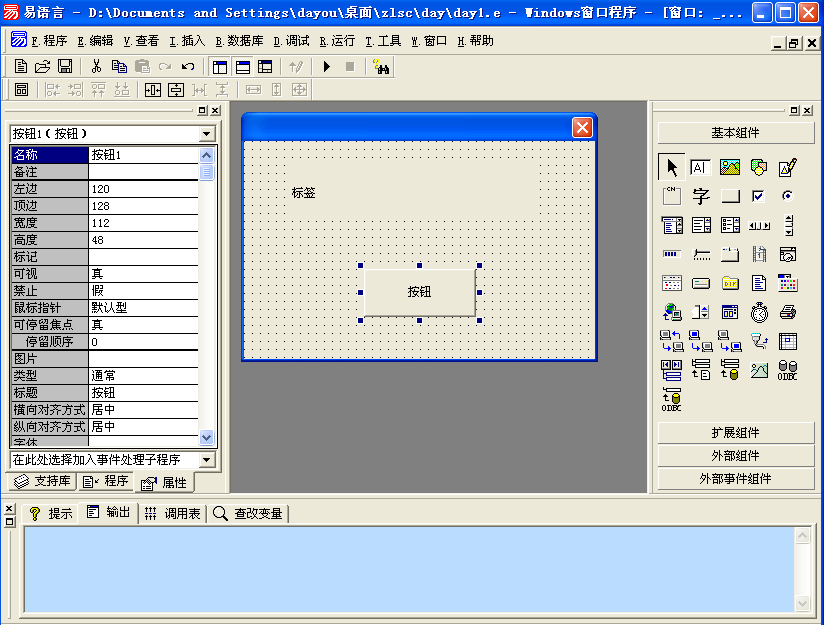Expand the 基本组件 palette section
The image size is (824, 625).
[x=735, y=133]
